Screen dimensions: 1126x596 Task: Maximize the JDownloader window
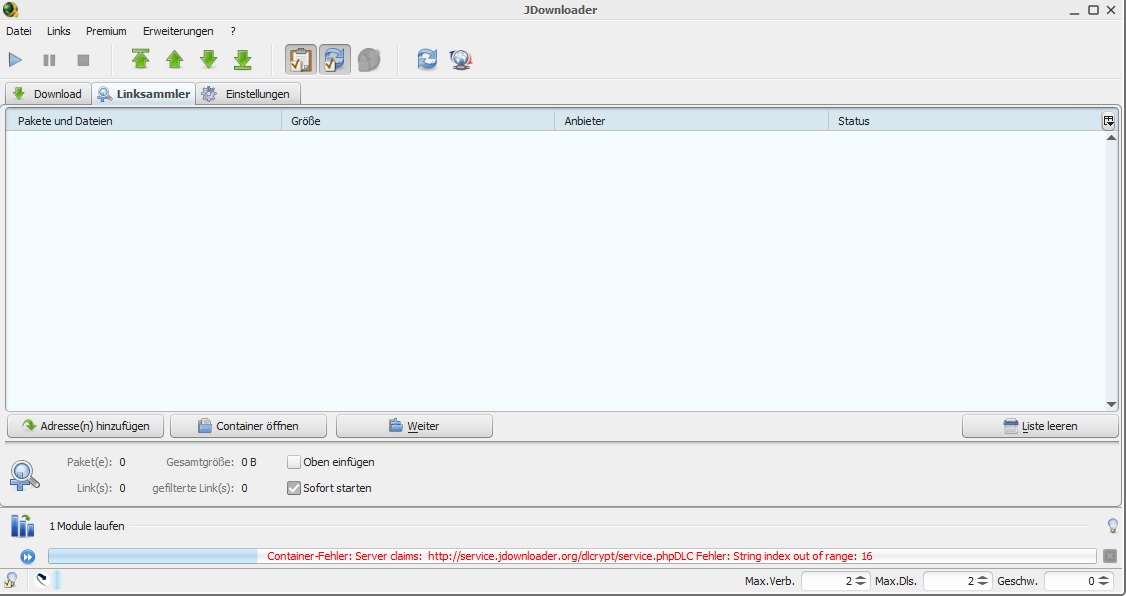[1093, 10]
